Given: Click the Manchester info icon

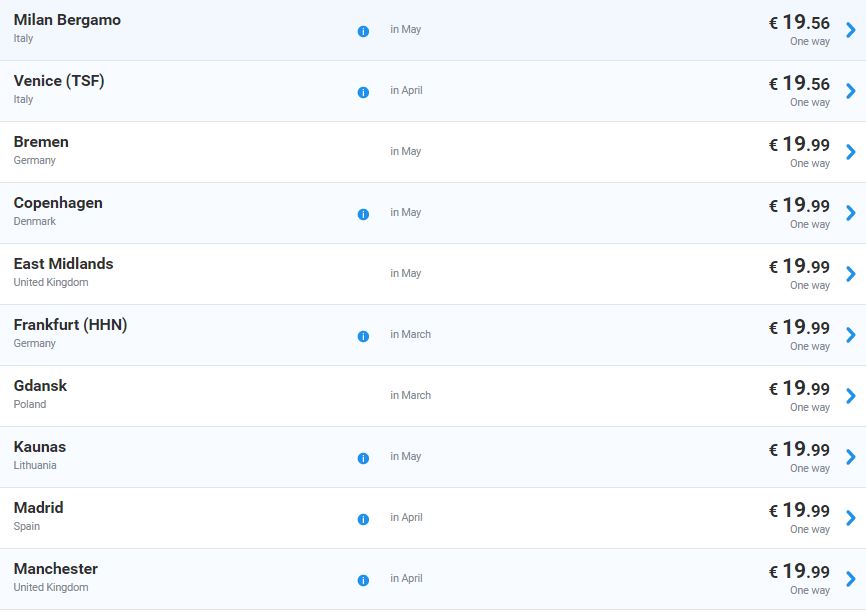Looking at the screenshot, I should tap(363, 581).
